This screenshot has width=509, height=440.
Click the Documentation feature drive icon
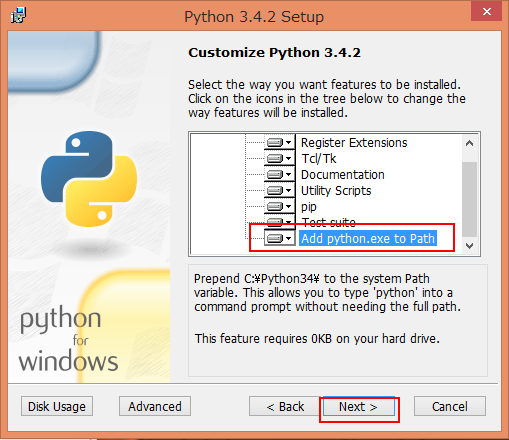(x=279, y=175)
